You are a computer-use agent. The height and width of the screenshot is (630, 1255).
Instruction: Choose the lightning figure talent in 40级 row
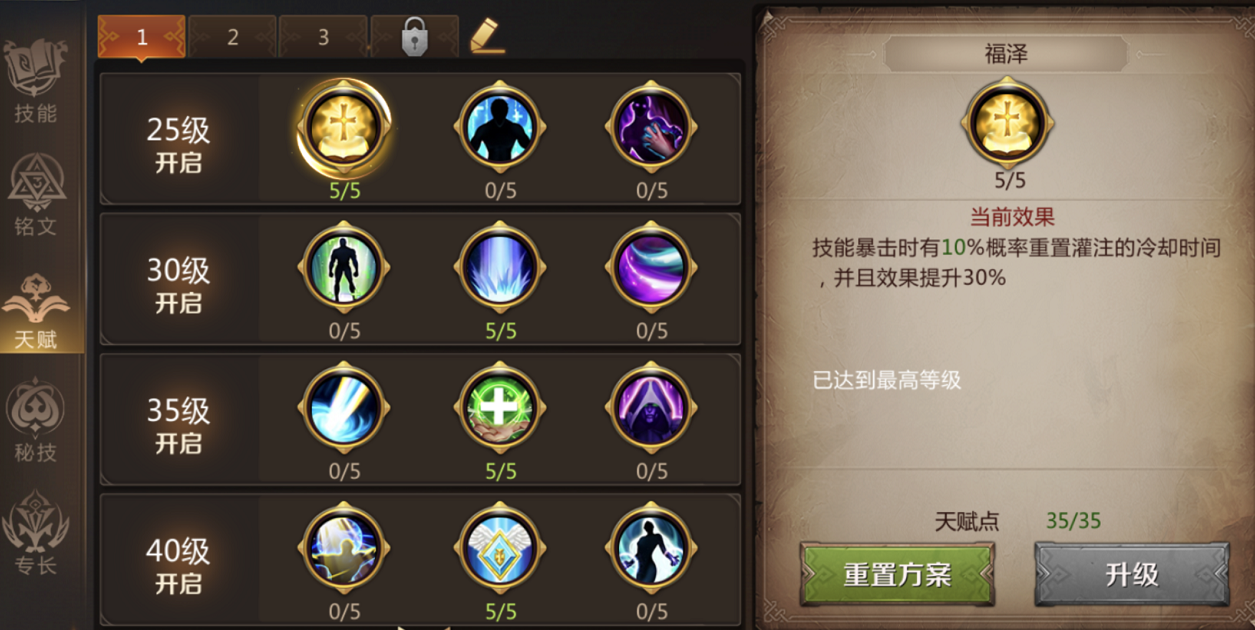point(344,548)
